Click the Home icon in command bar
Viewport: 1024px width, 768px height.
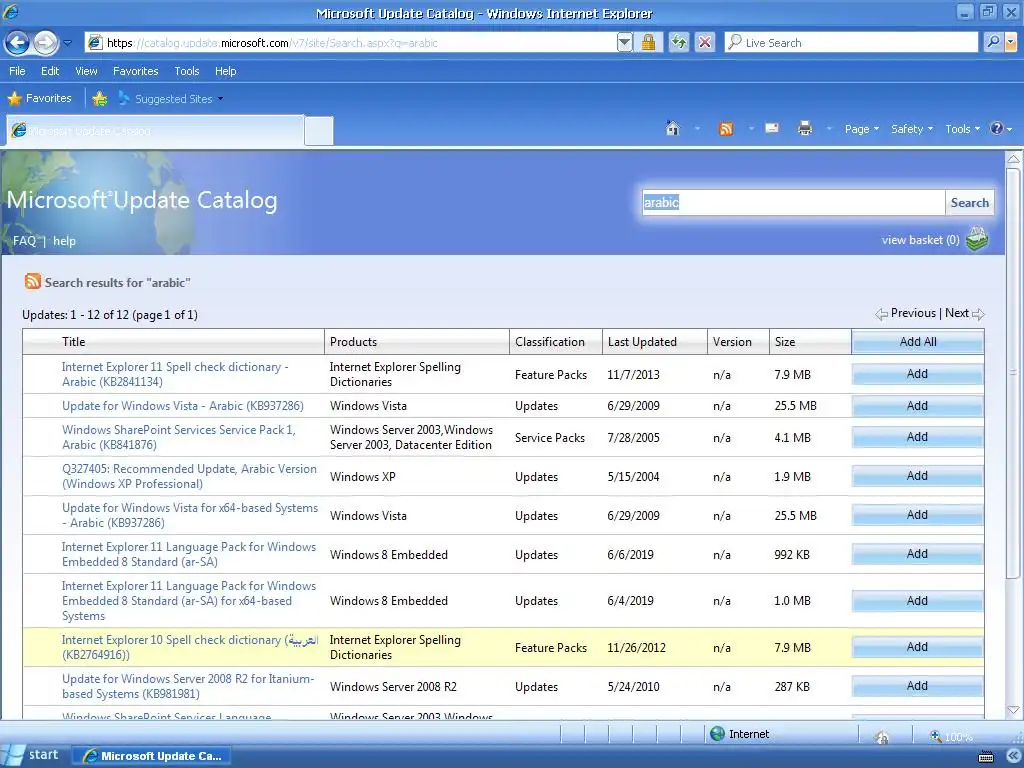(x=673, y=129)
